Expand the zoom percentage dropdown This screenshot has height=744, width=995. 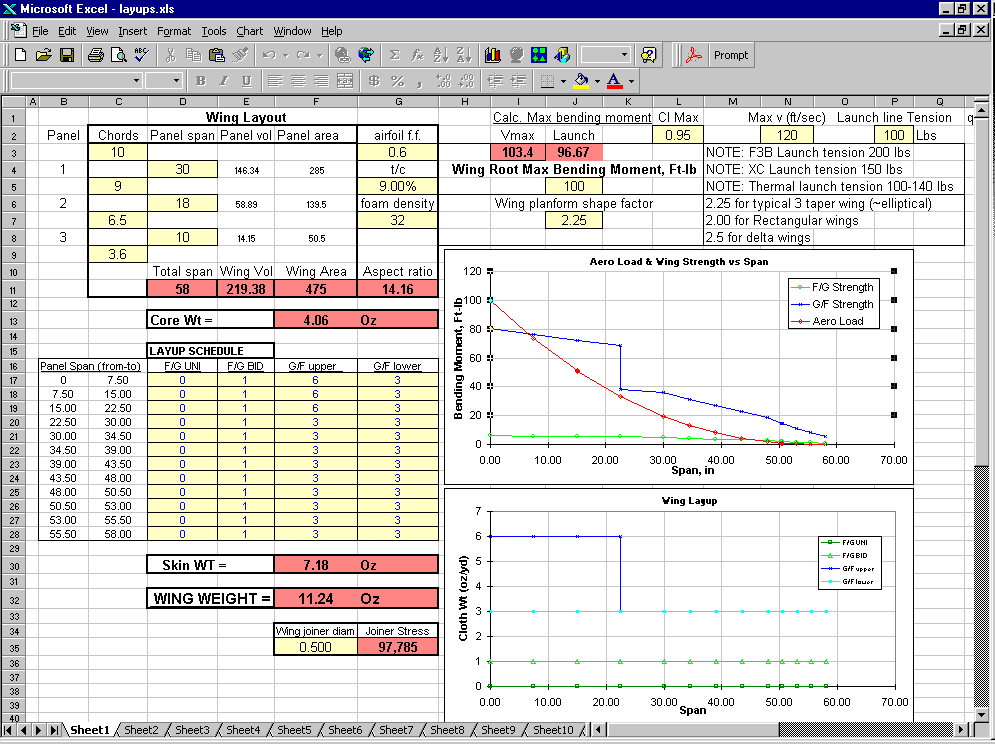[x=625, y=56]
